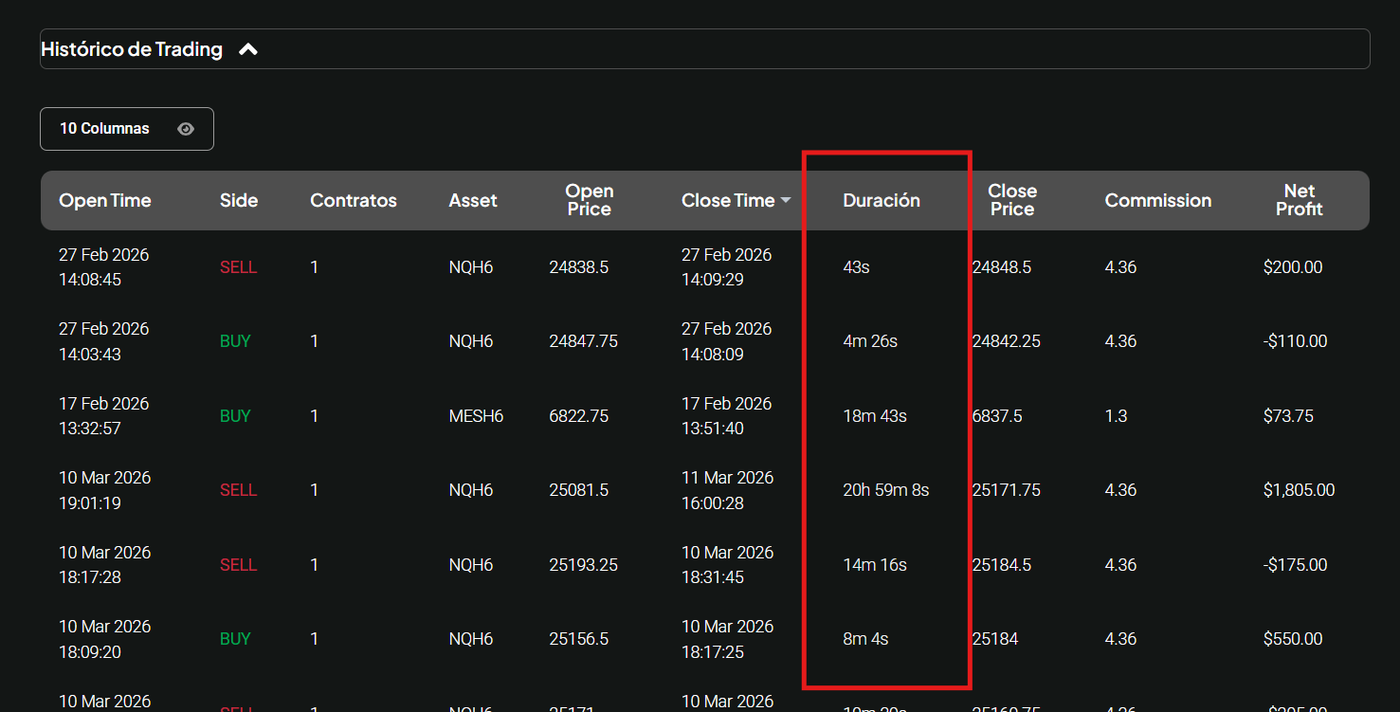
Task: Click the BUY label on 17 Feb trade
Action: click(x=235, y=416)
